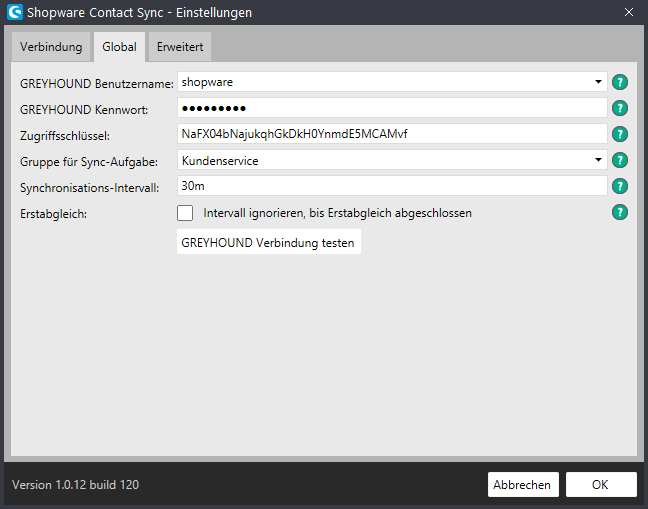Open help for GREYHOUND Kennwort field
This screenshot has width=648, height=509.
[x=619, y=108]
